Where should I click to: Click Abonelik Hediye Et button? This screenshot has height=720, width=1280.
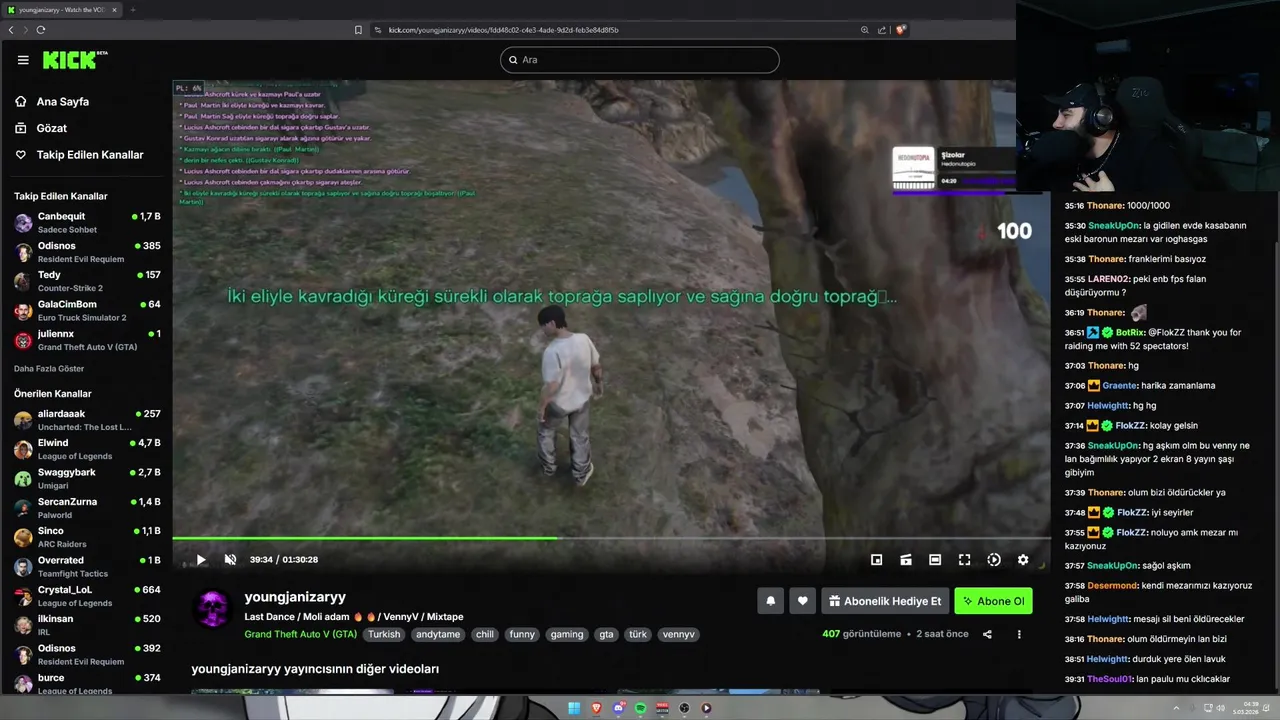(885, 601)
